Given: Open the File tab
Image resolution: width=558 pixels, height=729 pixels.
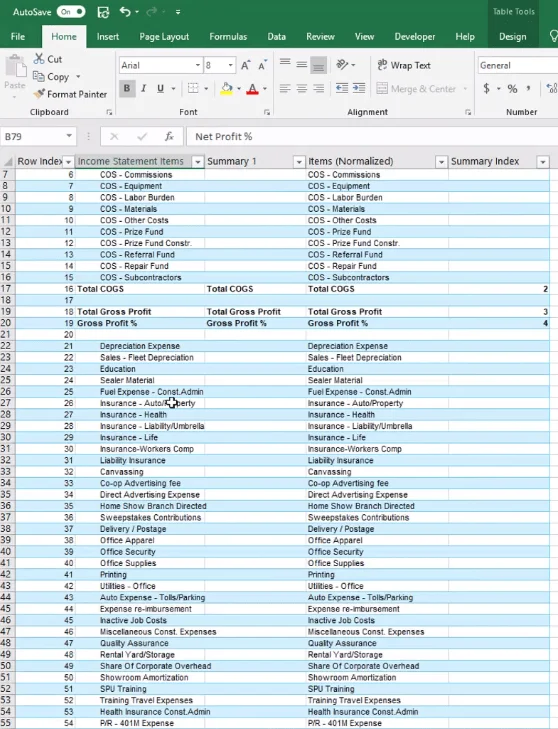Looking at the screenshot, I should point(18,36).
